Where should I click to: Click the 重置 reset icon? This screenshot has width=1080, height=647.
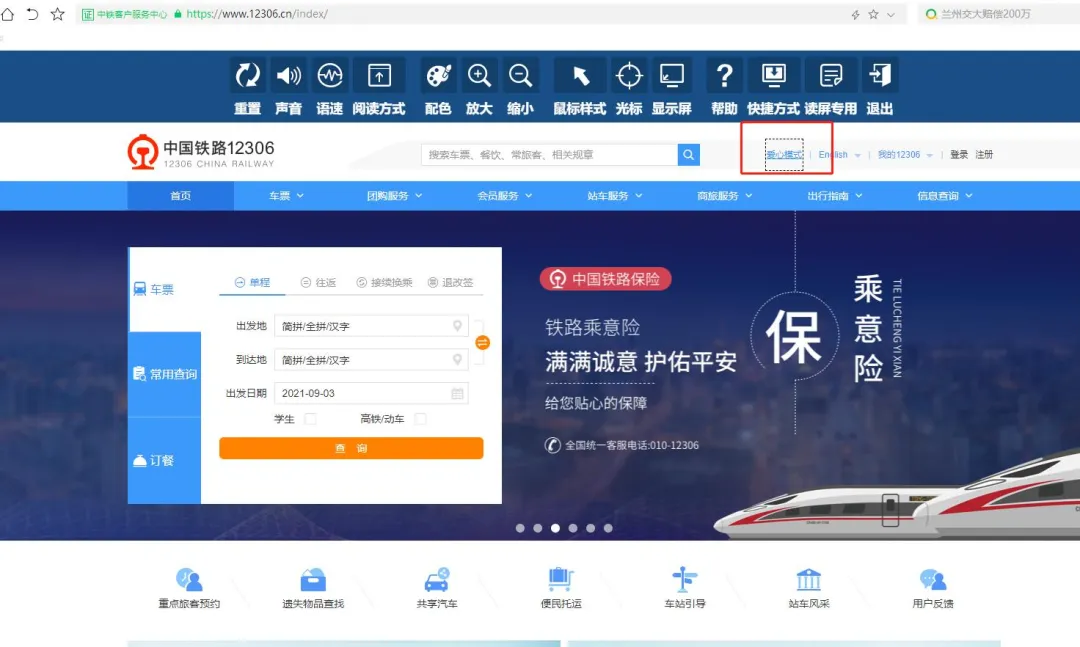coord(247,75)
